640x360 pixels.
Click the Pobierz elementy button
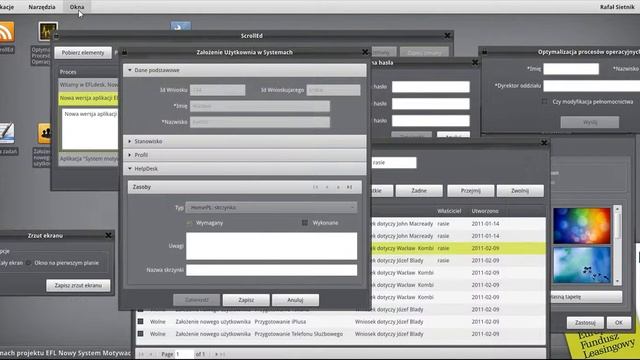pos(83,53)
